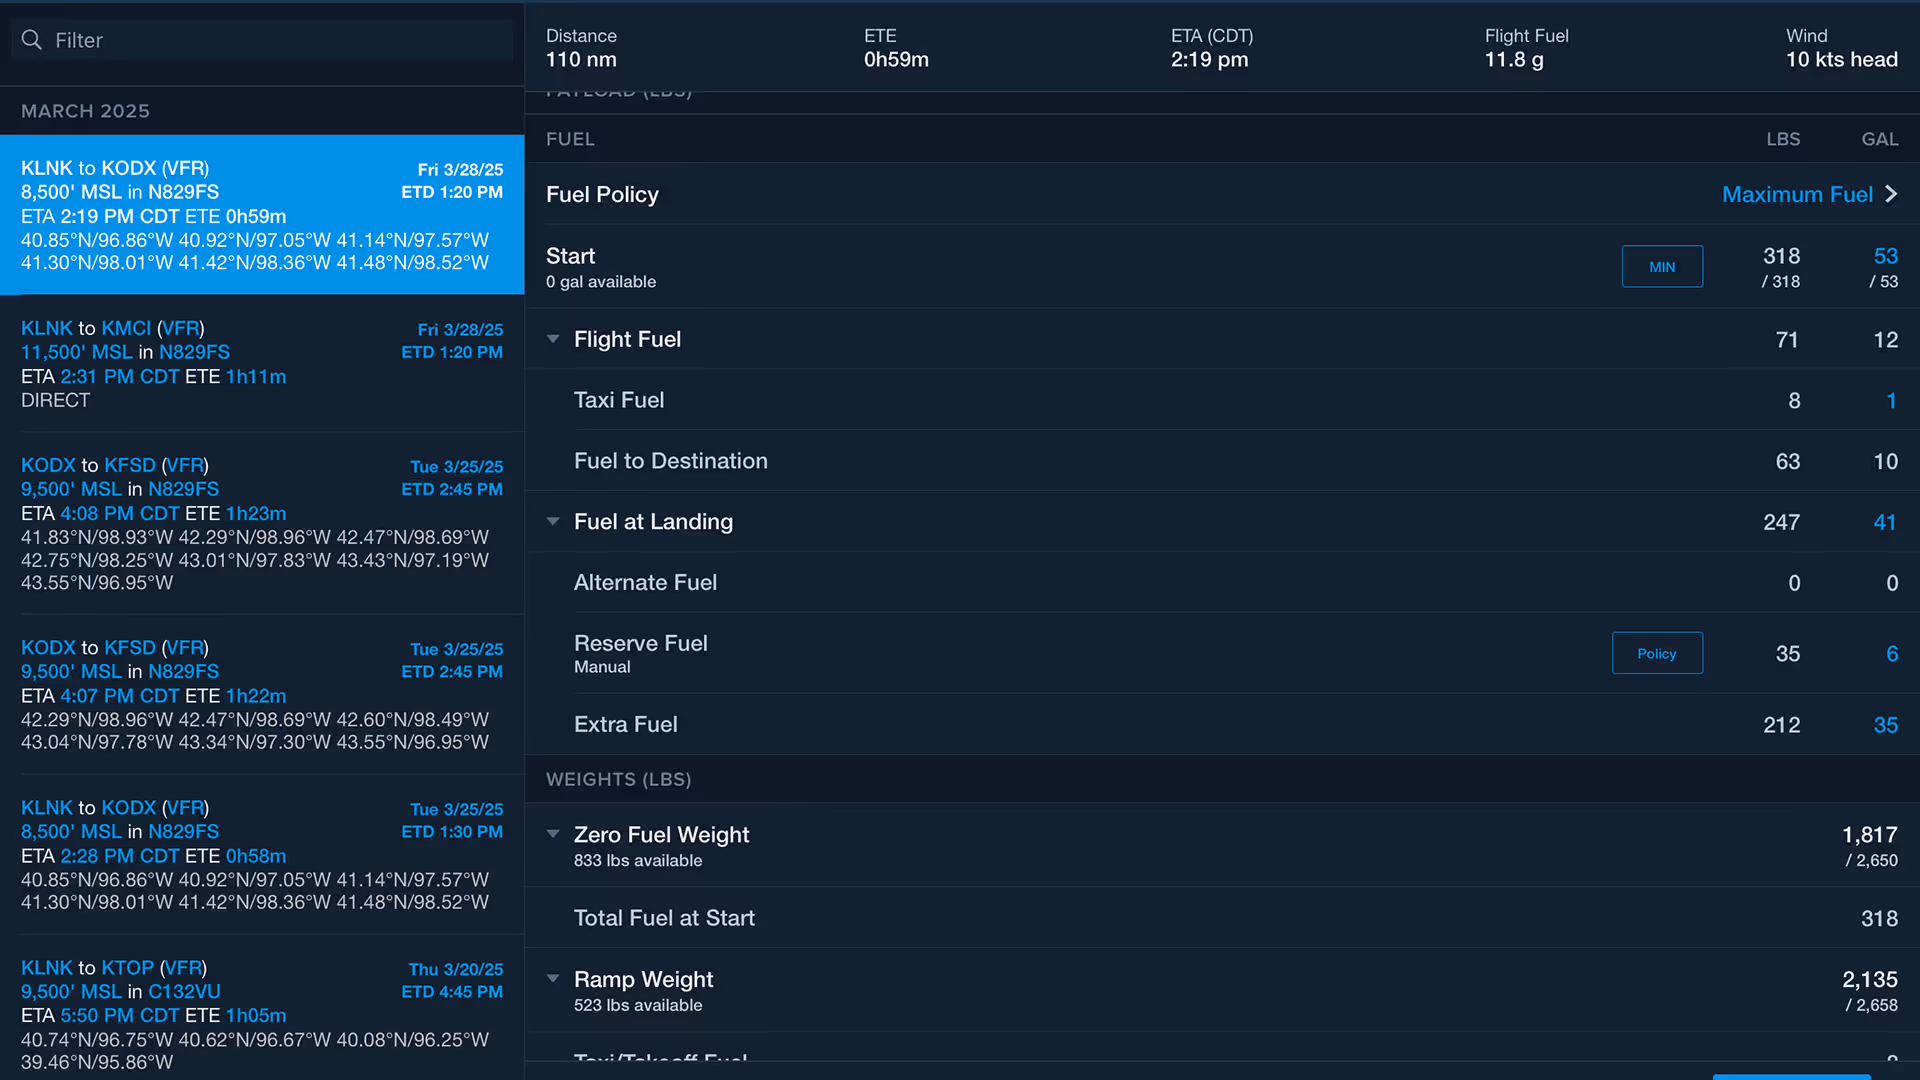
Task: Click the Flight Fuel 11.8 g summary
Action: 1526,48
